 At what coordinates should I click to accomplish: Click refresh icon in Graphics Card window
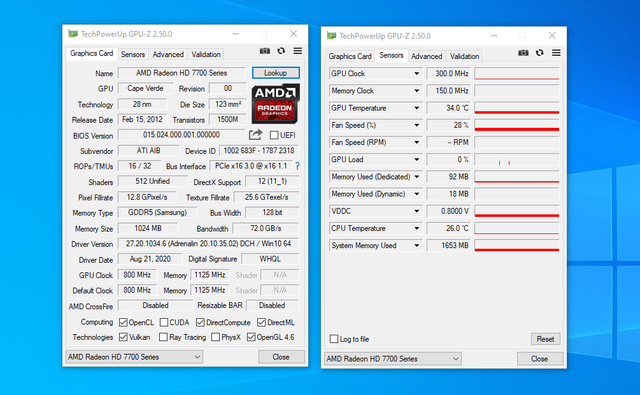[281, 51]
